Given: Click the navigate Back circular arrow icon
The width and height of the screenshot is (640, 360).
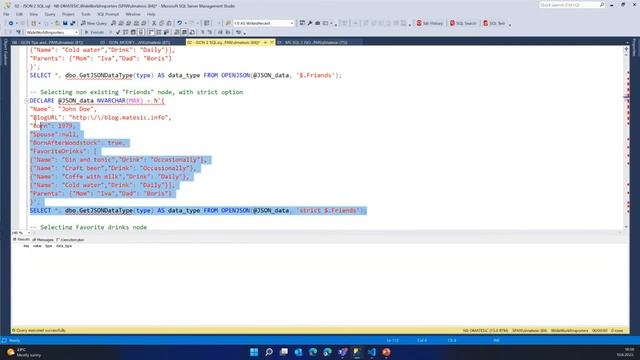Looking at the screenshot, I should [11, 23].
